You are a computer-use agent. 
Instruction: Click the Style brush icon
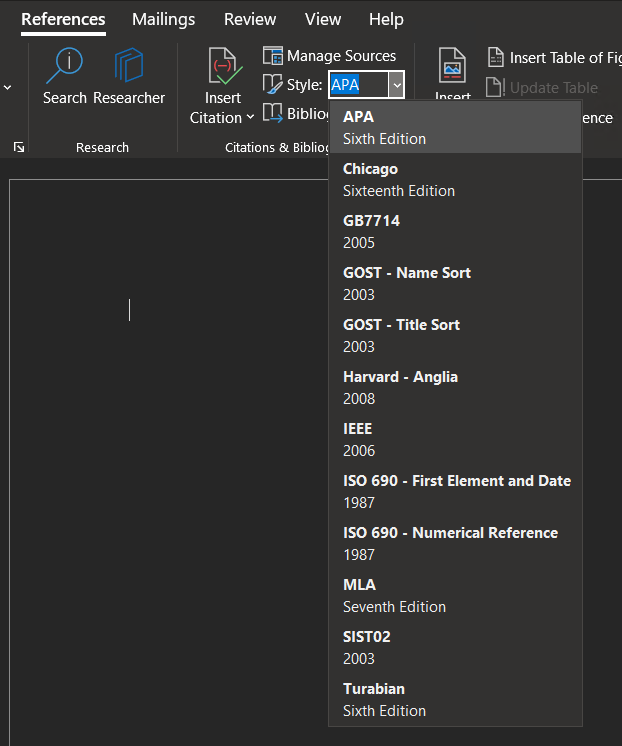pyautogui.click(x=272, y=84)
